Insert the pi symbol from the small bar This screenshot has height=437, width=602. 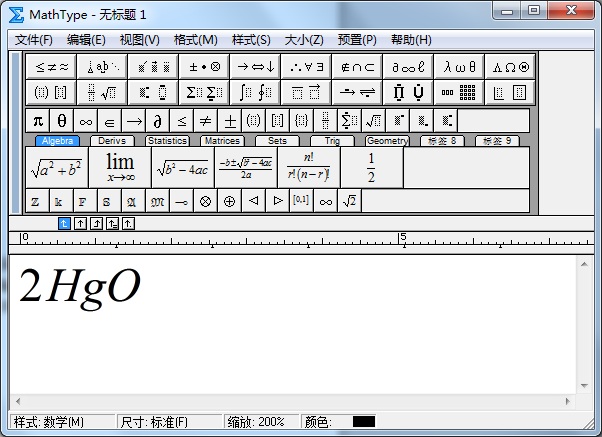point(38,121)
